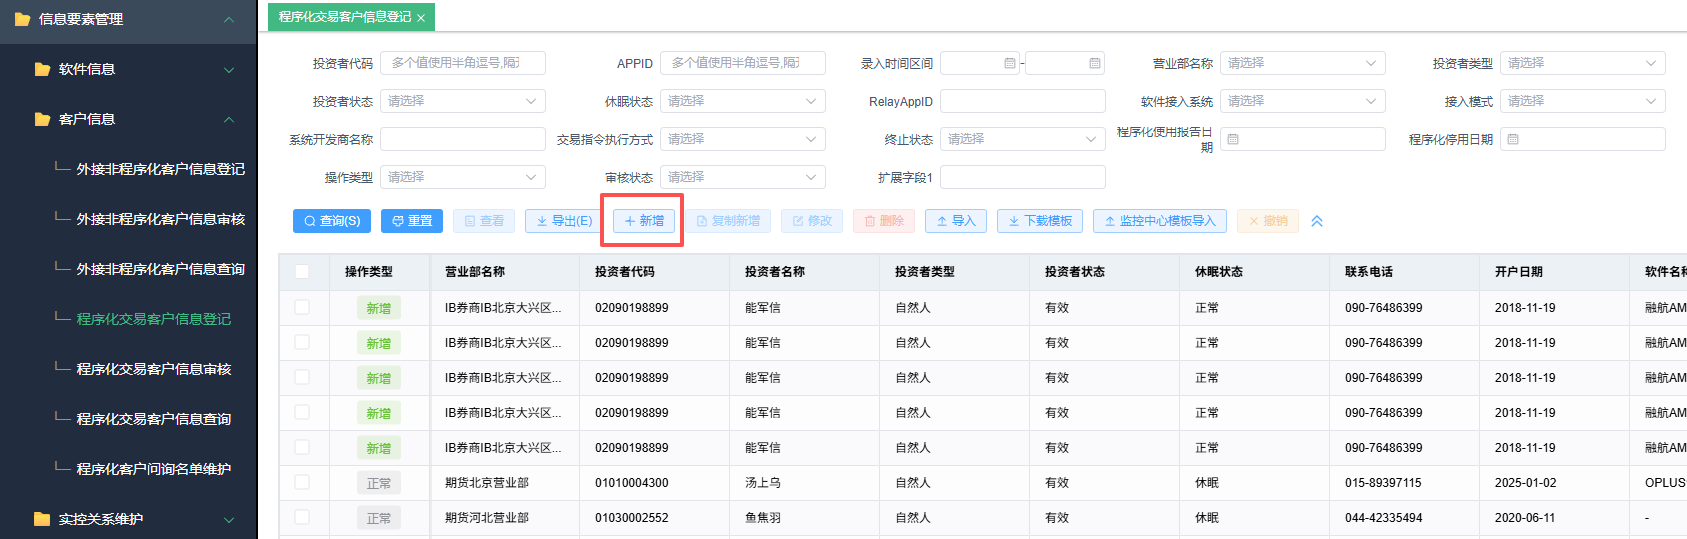Open 程序化客户问询名单维护 menu item
Image resolution: width=1687 pixels, height=539 pixels.
[153, 469]
